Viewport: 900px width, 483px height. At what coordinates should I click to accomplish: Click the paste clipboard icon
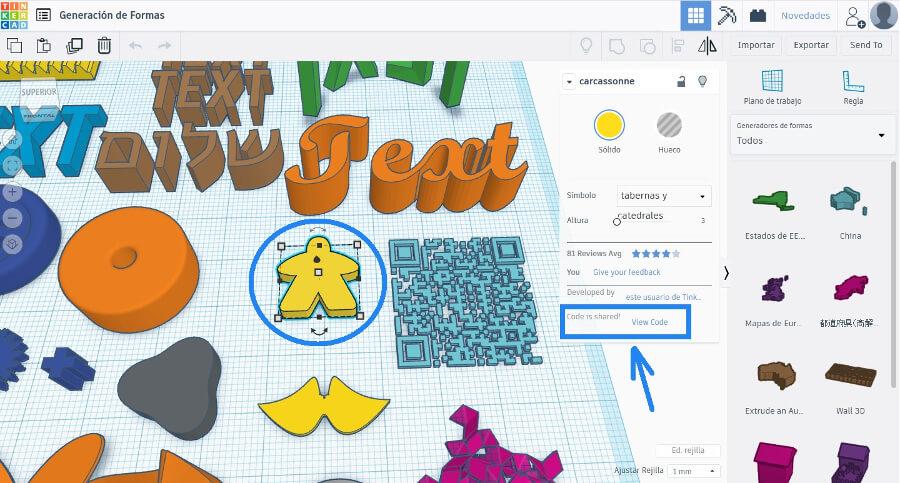[44, 45]
